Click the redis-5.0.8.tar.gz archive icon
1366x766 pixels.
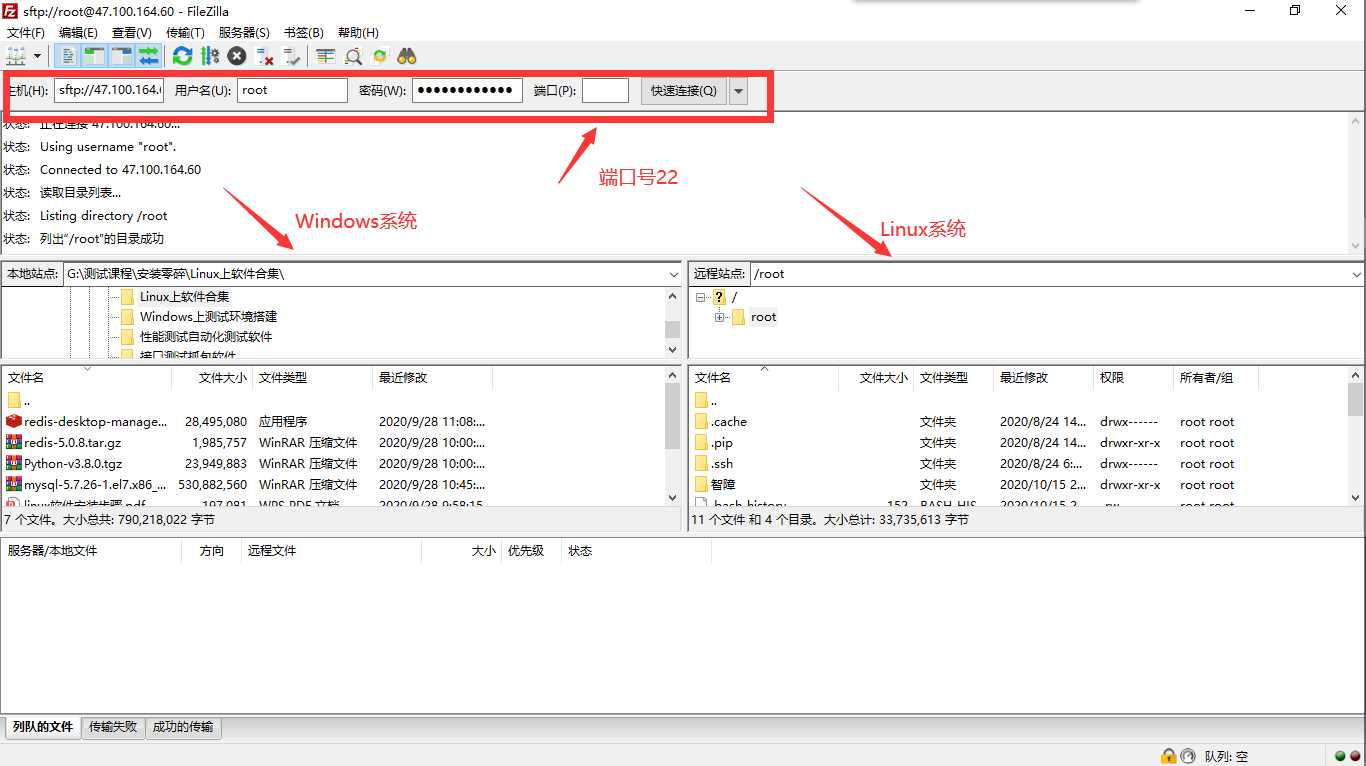tap(14, 442)
